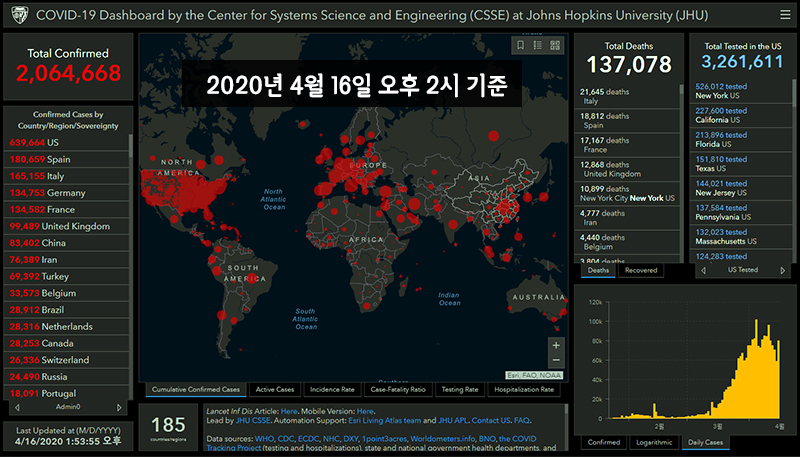This screenshot has height=457, width=800.
Task: Switch to Cumulative Confirmed Cases tab
Action: (196, 390)
